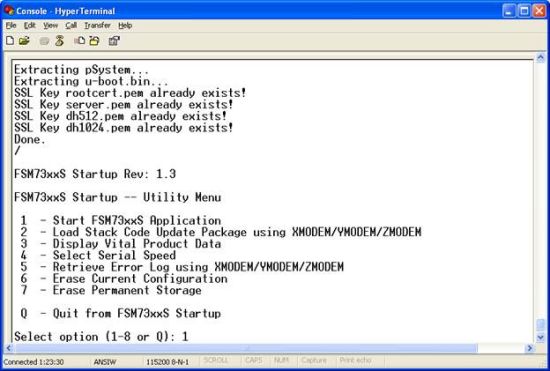Click the New connection toolbar icon
This screenshot has width=550, height=371.
[x=10, y=41]
